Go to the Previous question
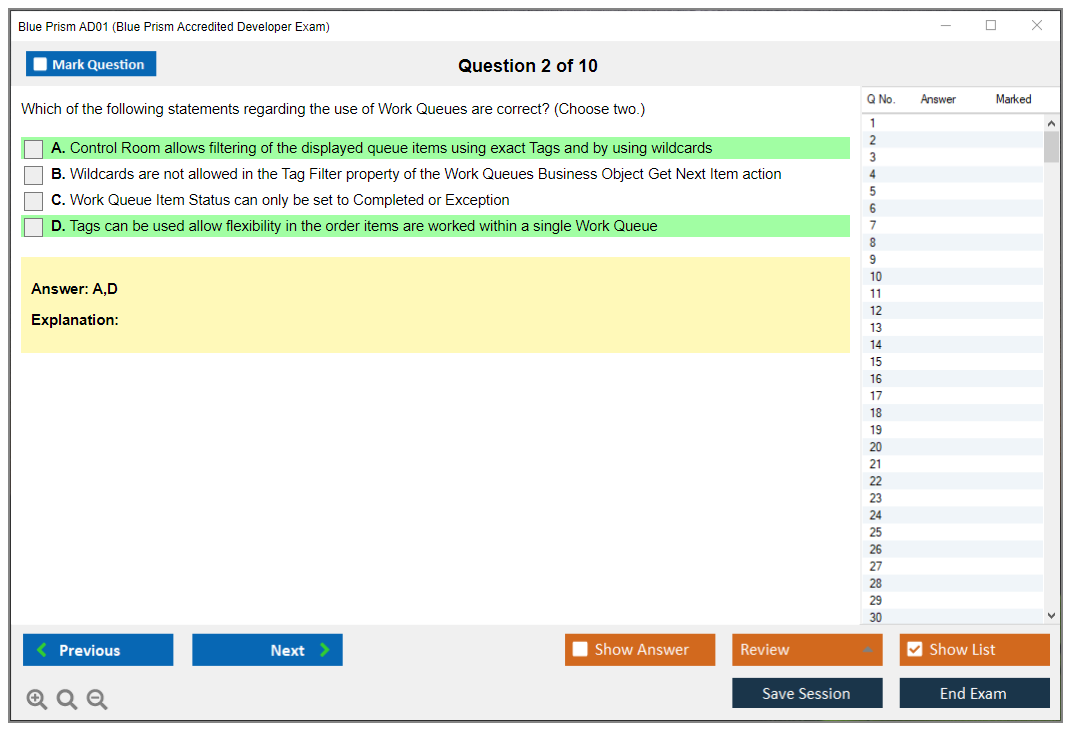1075x735 pixels. point(98,650)
